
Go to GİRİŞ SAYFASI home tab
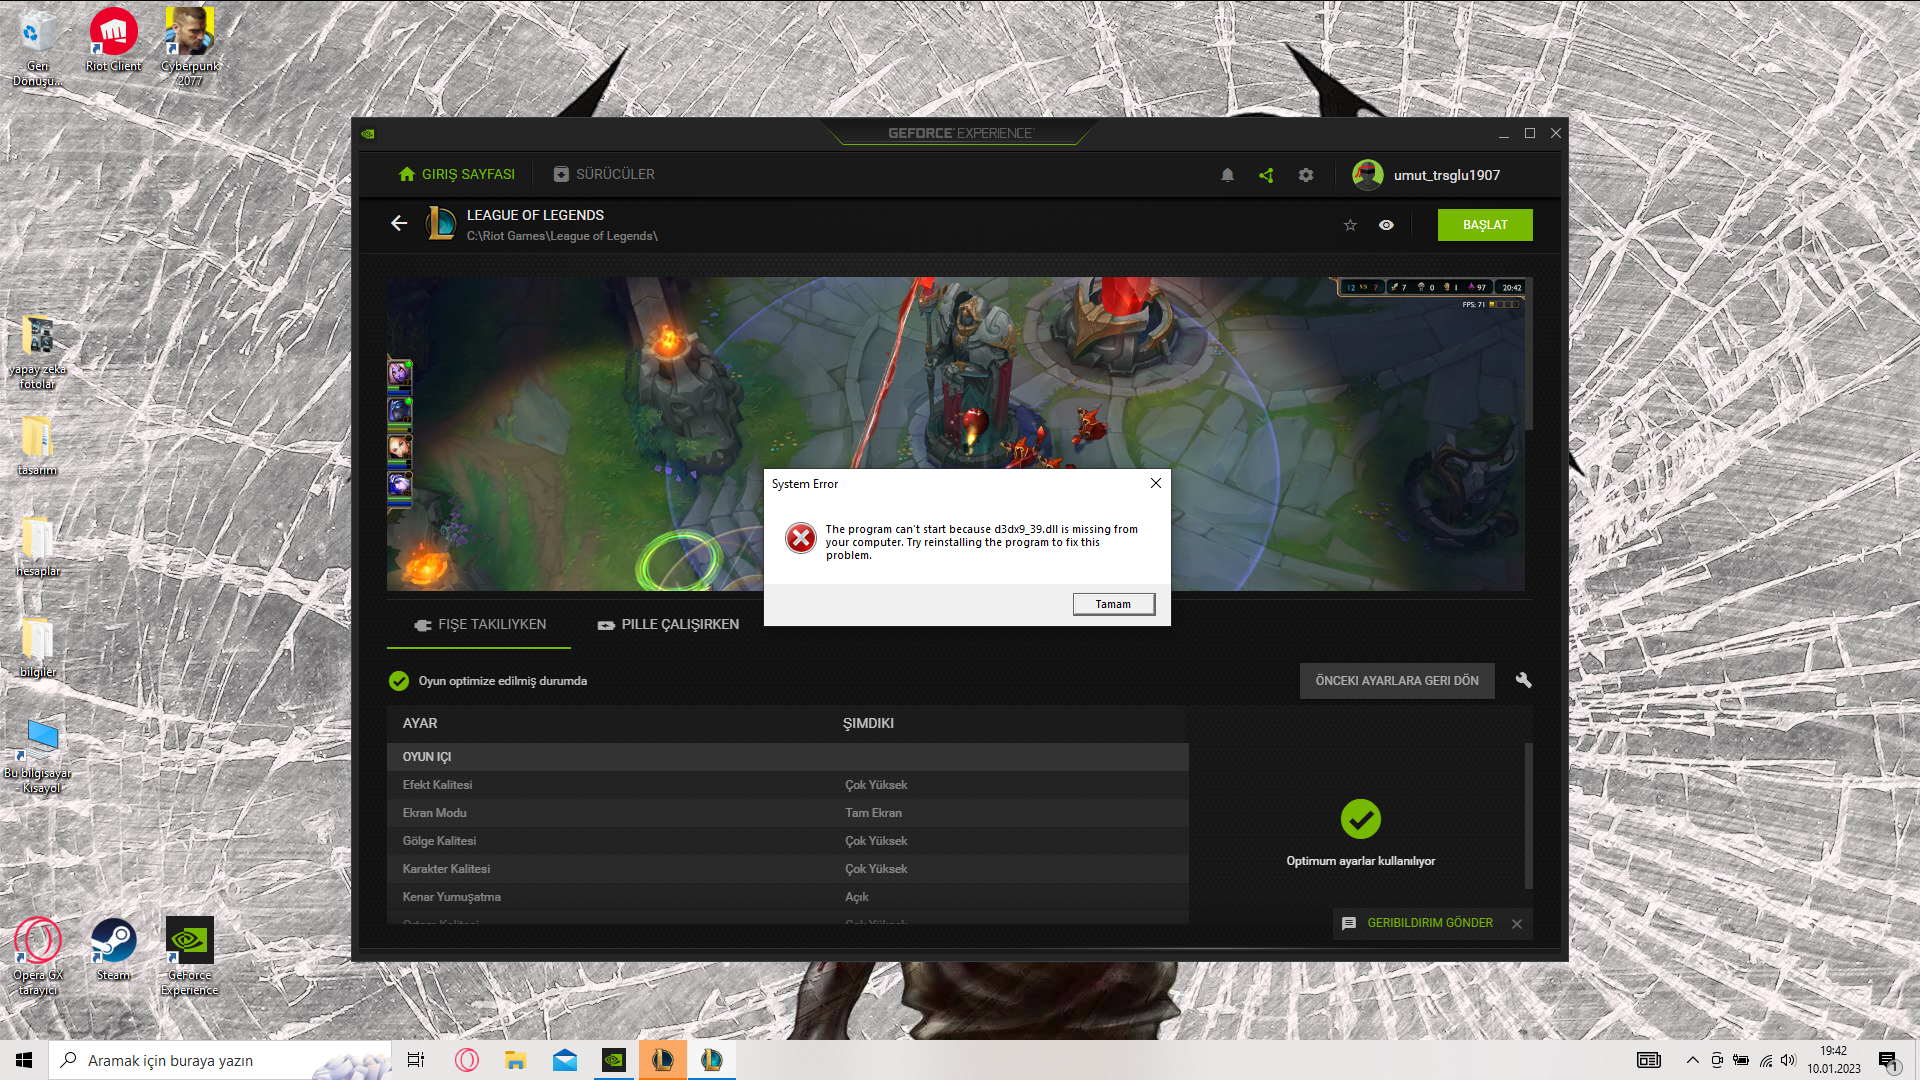tap(457, 174)
